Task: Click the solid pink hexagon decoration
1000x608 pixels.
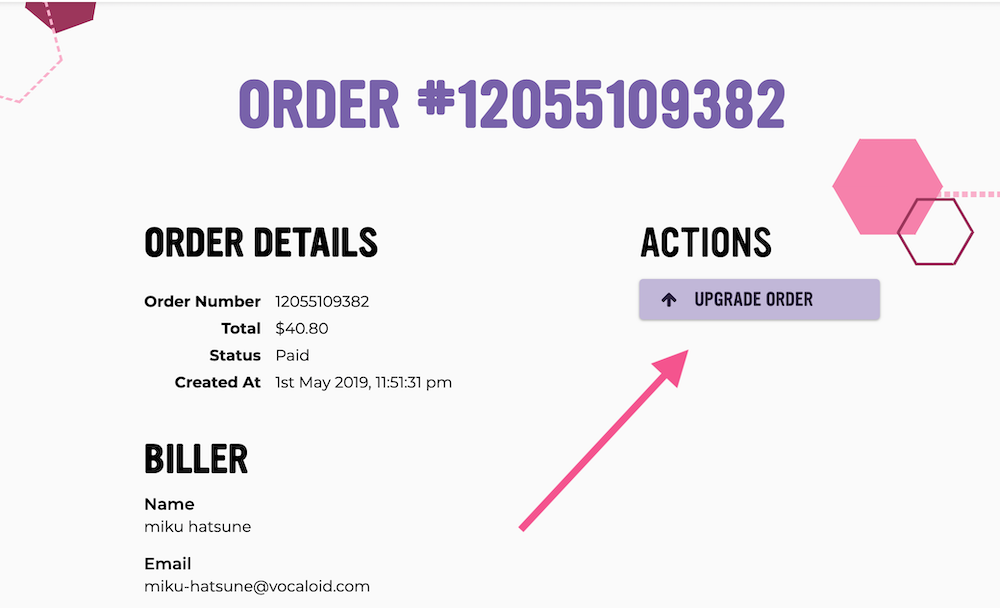Action: 887,186
